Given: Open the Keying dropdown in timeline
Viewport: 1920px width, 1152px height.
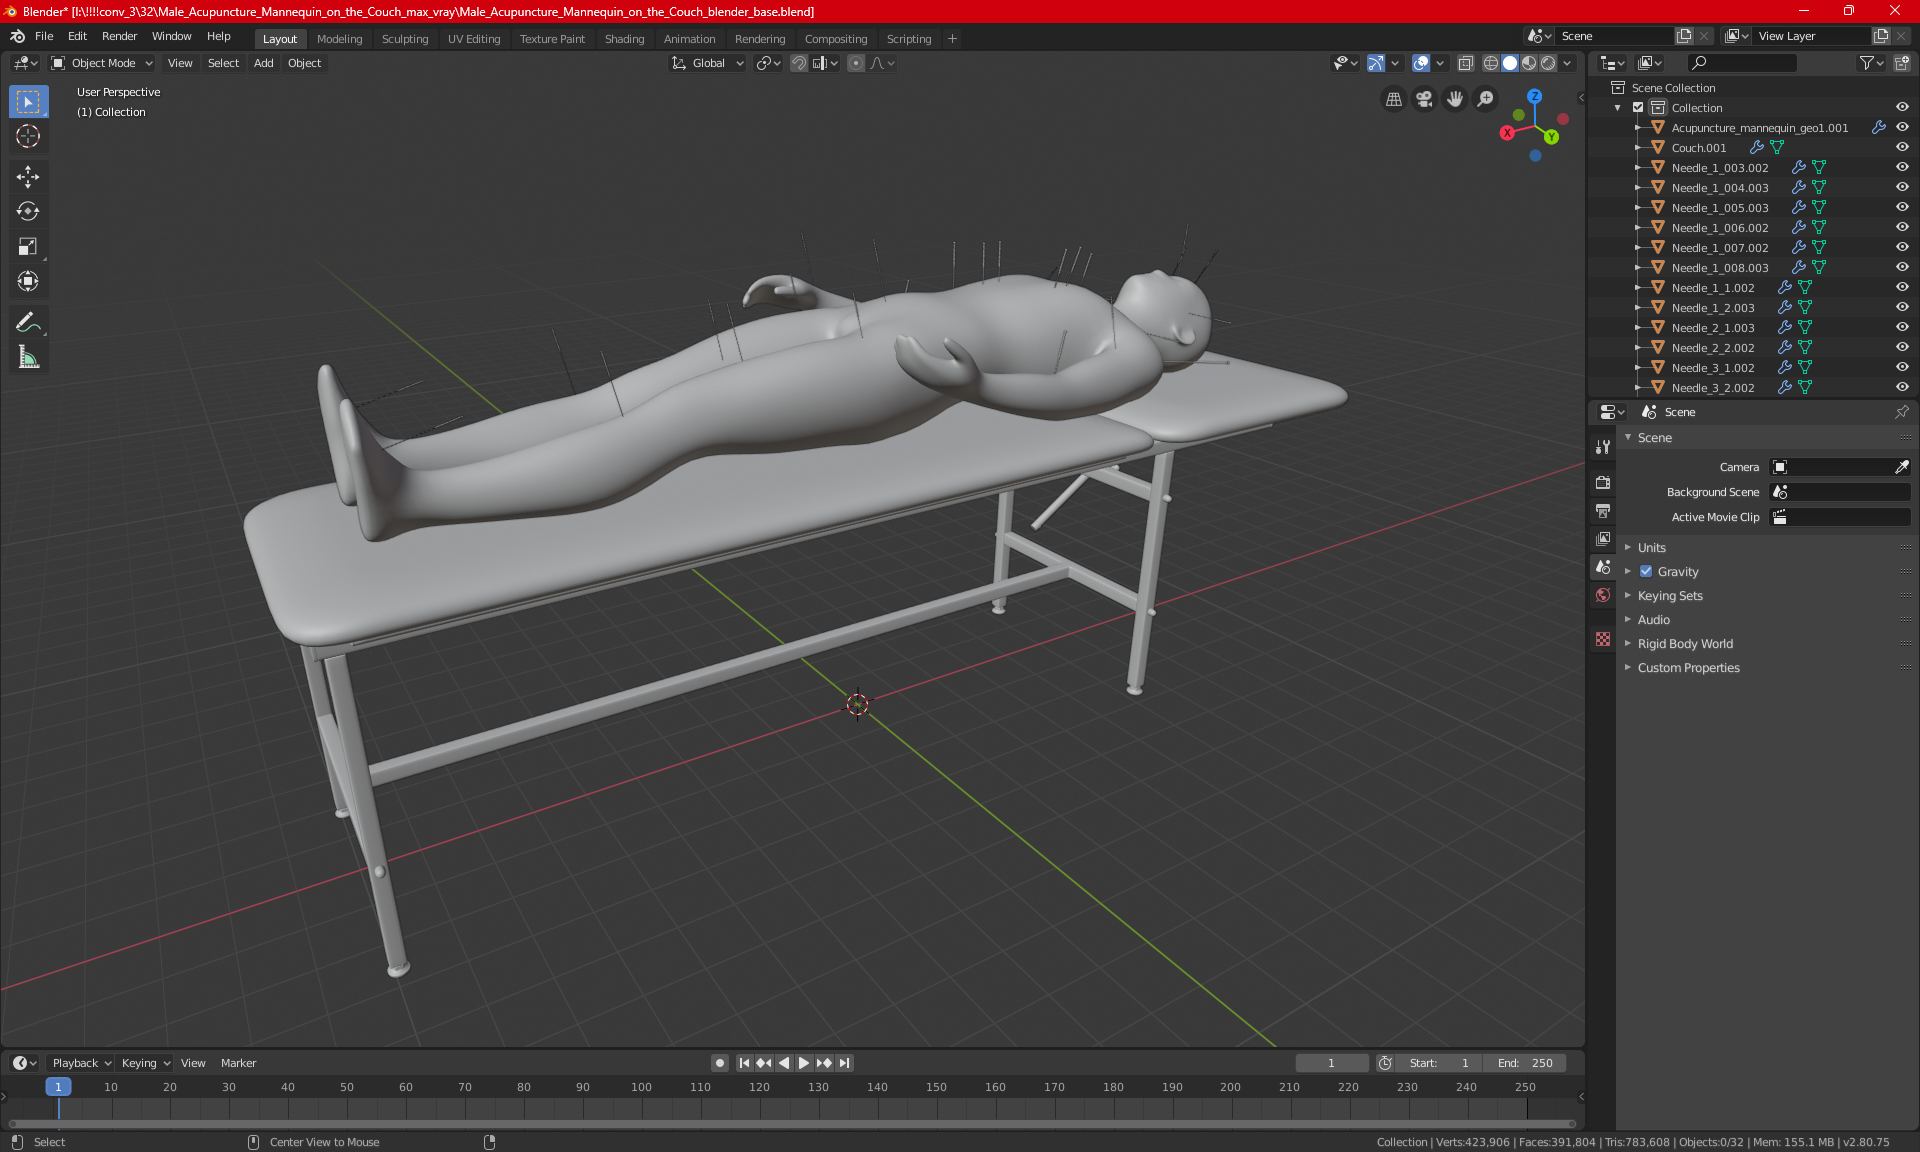Looking at the screenshot, I should point(145,1063).
